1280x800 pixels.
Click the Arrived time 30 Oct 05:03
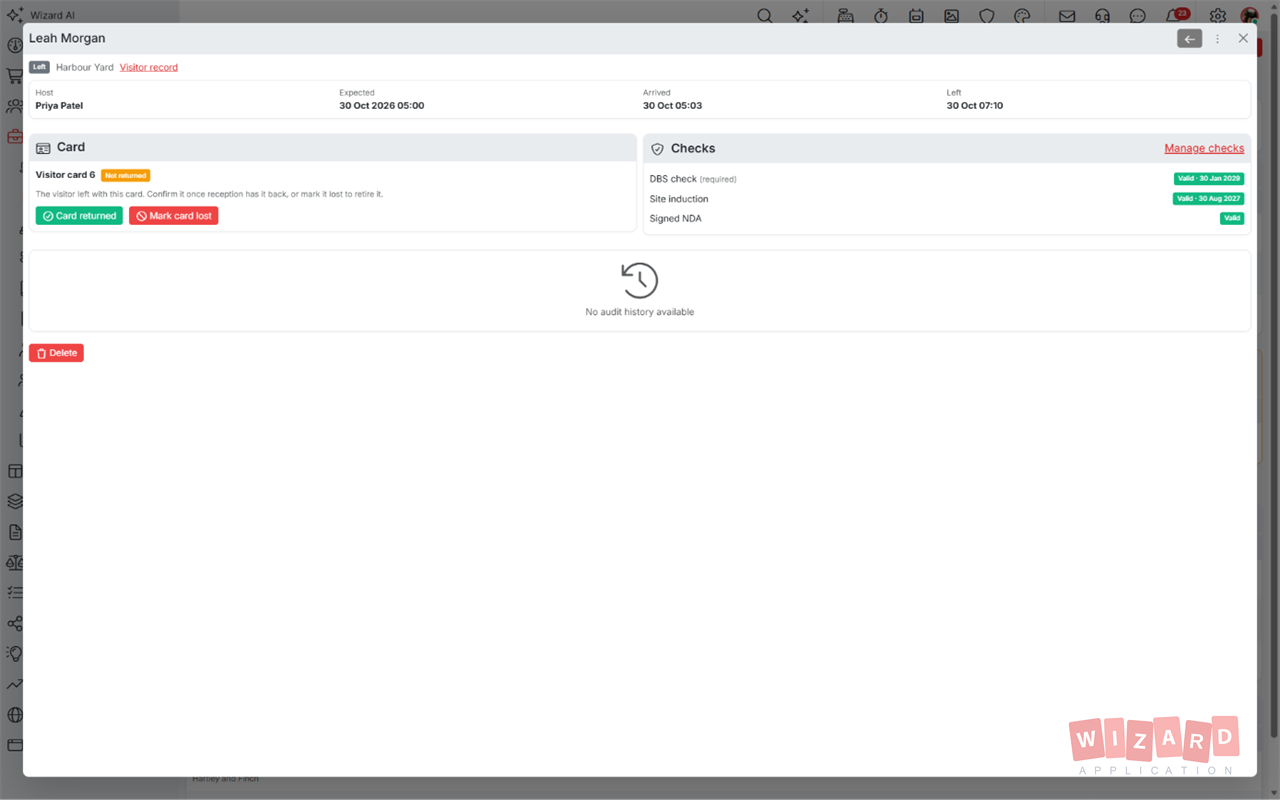(673, 105)
